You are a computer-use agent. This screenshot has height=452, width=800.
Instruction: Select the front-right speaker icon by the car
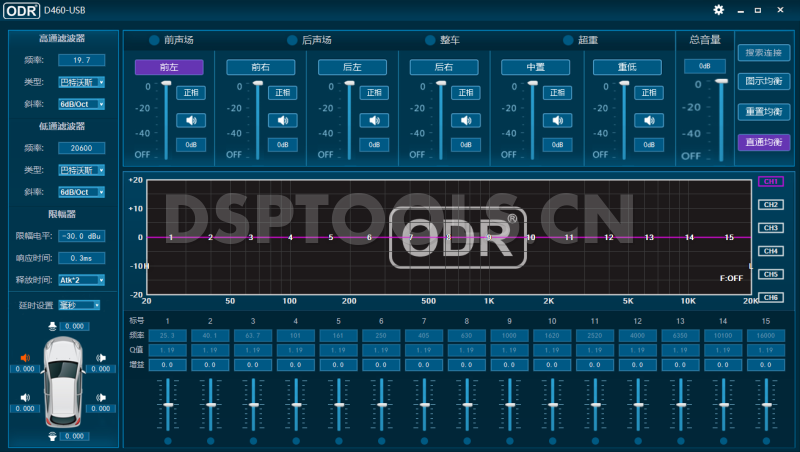[101, 358]
